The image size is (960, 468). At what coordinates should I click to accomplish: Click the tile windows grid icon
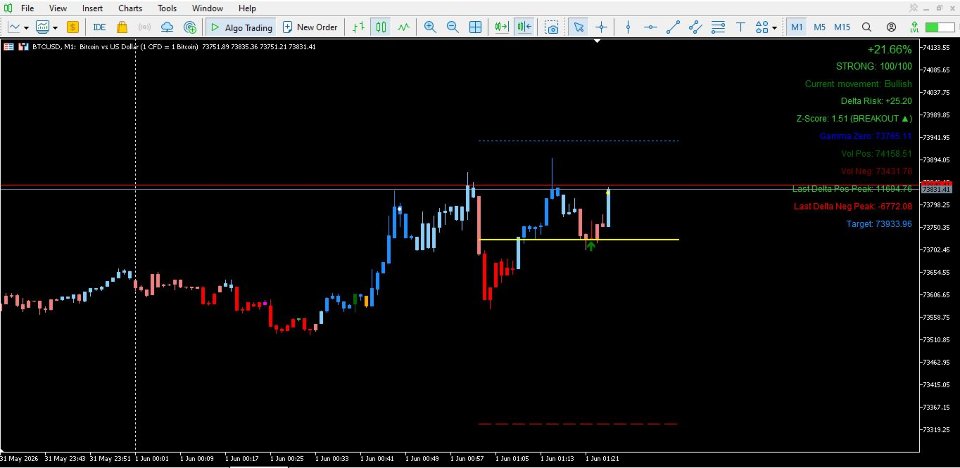475,27
